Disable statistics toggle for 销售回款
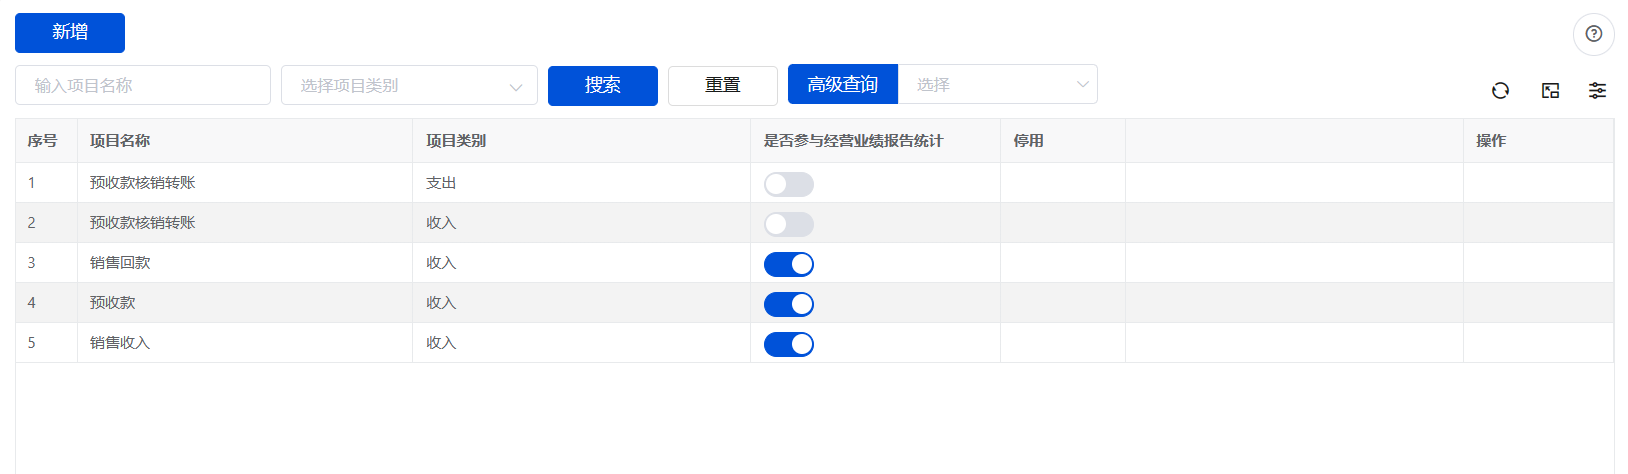1628x474 pixels. (x=789, y=264)
